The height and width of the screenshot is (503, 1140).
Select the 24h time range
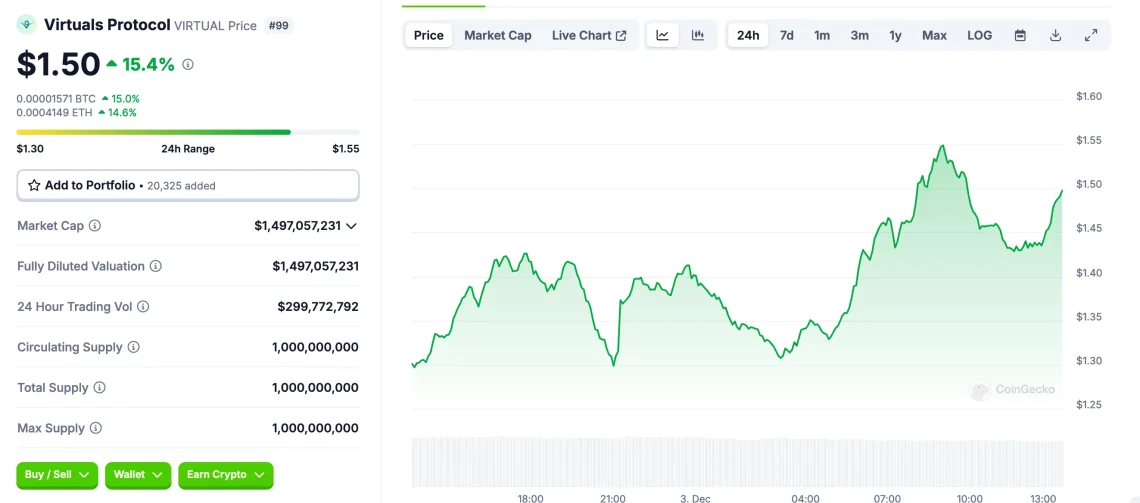point(748,35)
